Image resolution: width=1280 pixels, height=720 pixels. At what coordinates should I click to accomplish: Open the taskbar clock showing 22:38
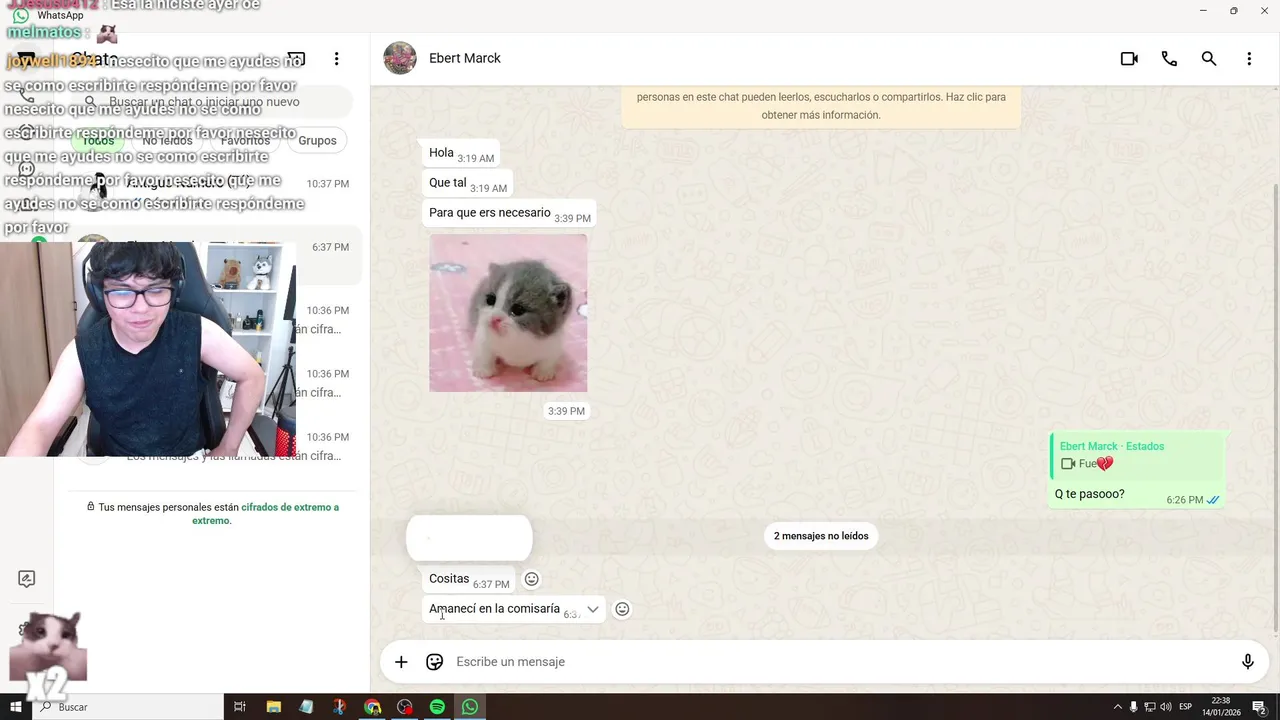tap(1221, 707)
